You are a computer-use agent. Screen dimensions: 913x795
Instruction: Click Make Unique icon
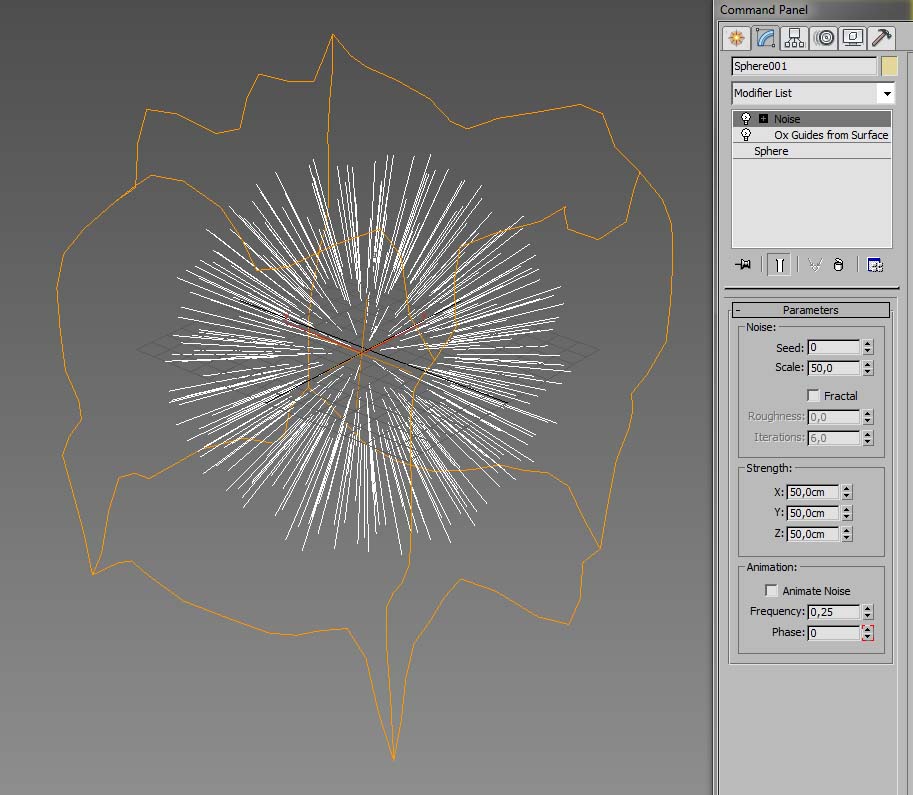pyautogui.click(x=814, y=265)
